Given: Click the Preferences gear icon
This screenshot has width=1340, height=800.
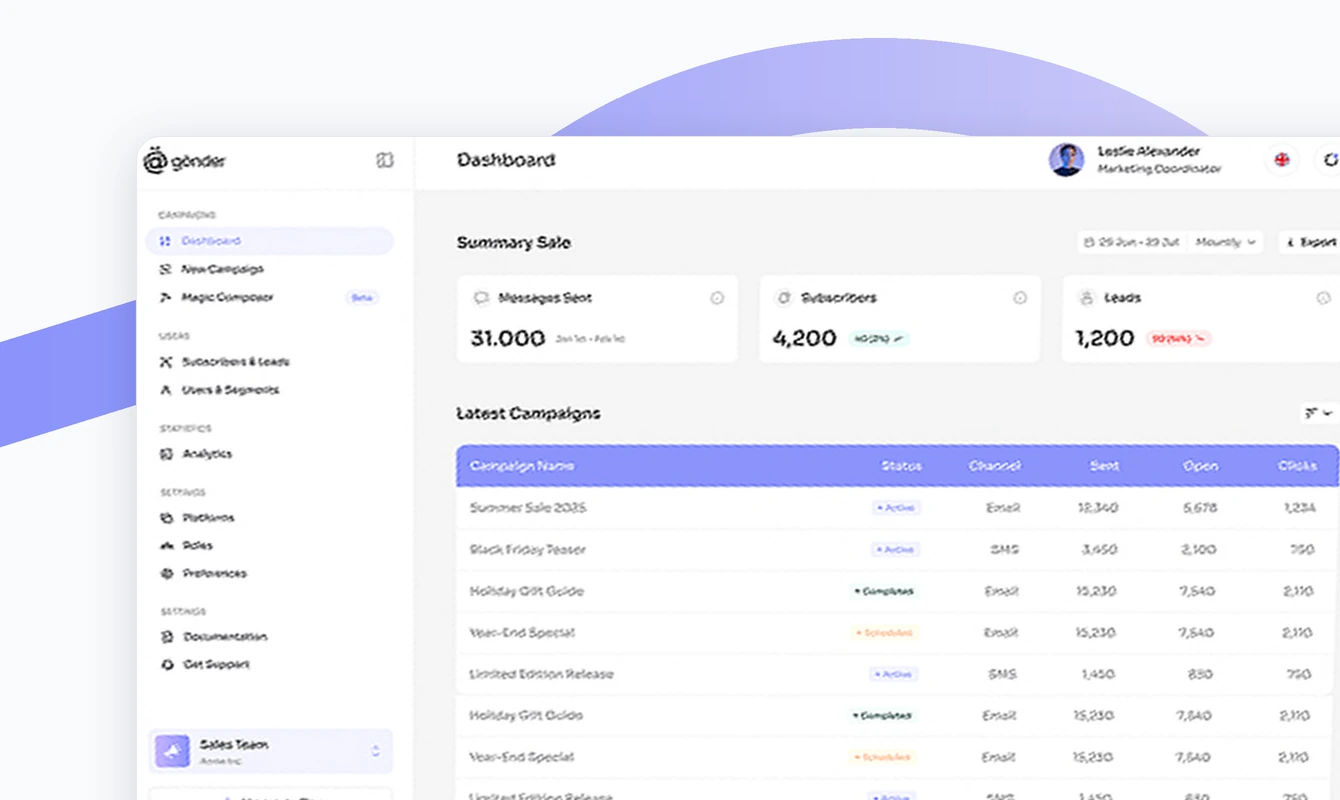Looking at the screenshot, I should pos(166,574).
